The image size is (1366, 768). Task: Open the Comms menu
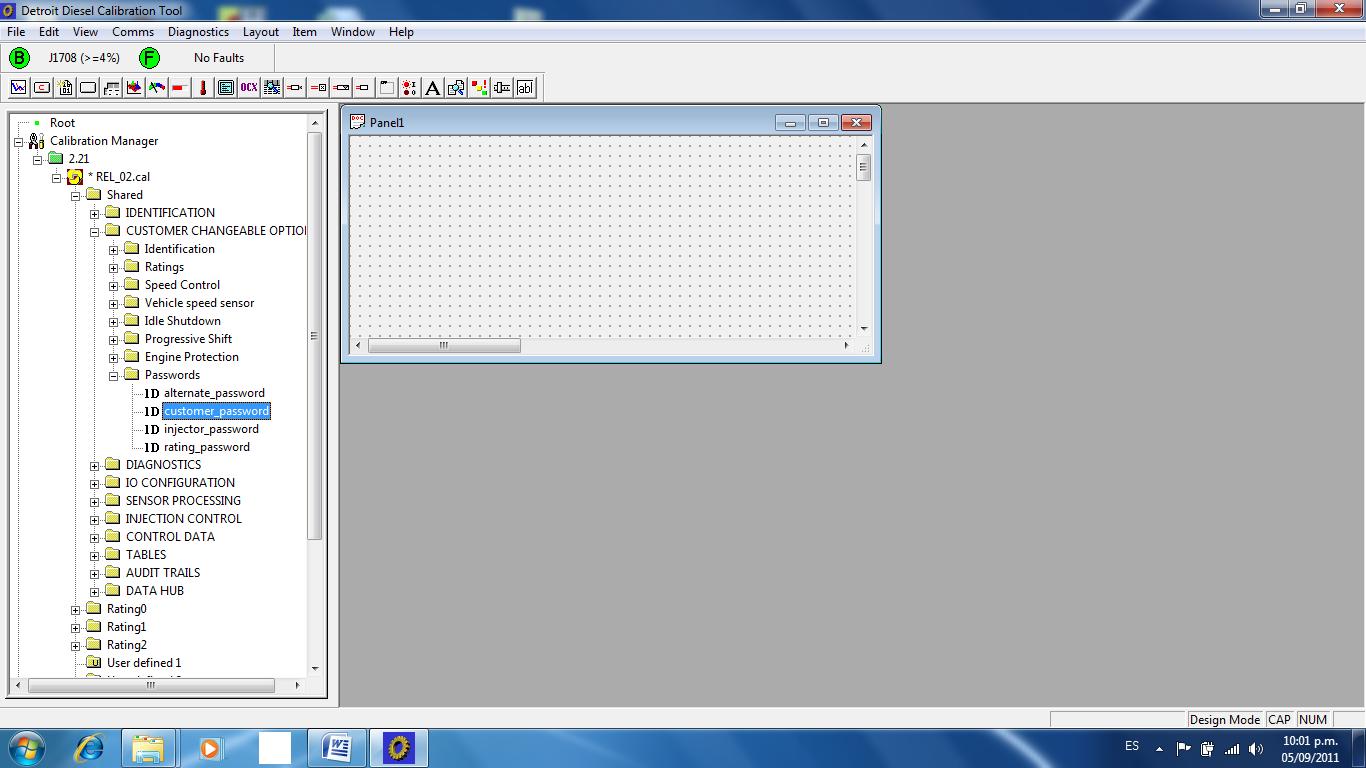[x=133, y=32]
